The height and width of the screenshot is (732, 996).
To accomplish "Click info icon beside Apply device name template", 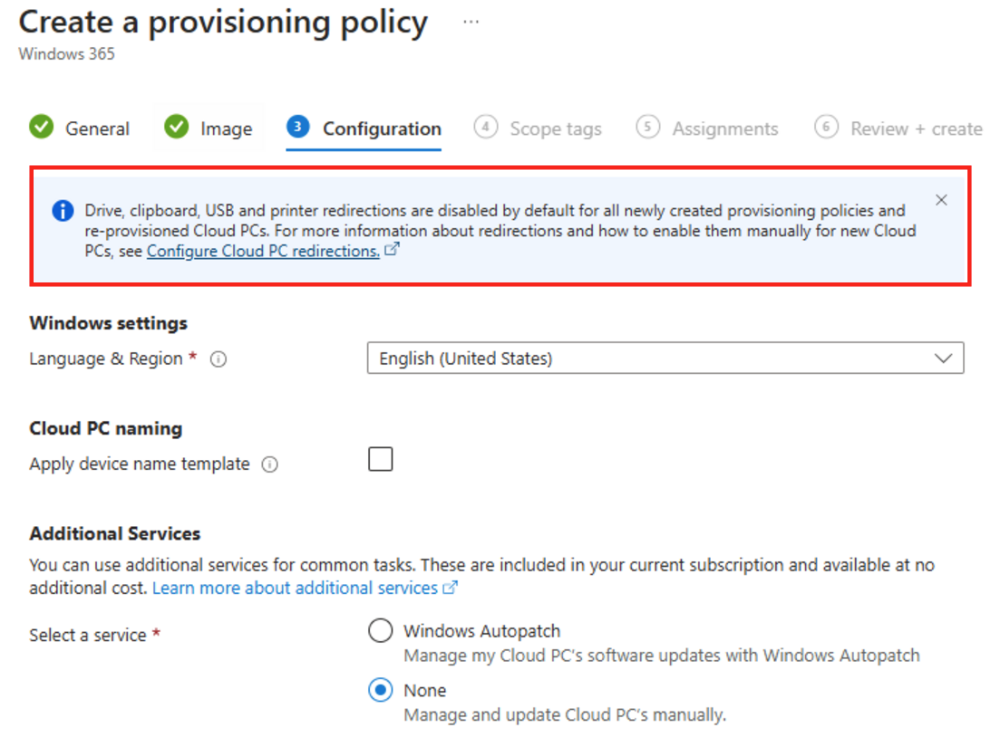I will click(269, 465).
